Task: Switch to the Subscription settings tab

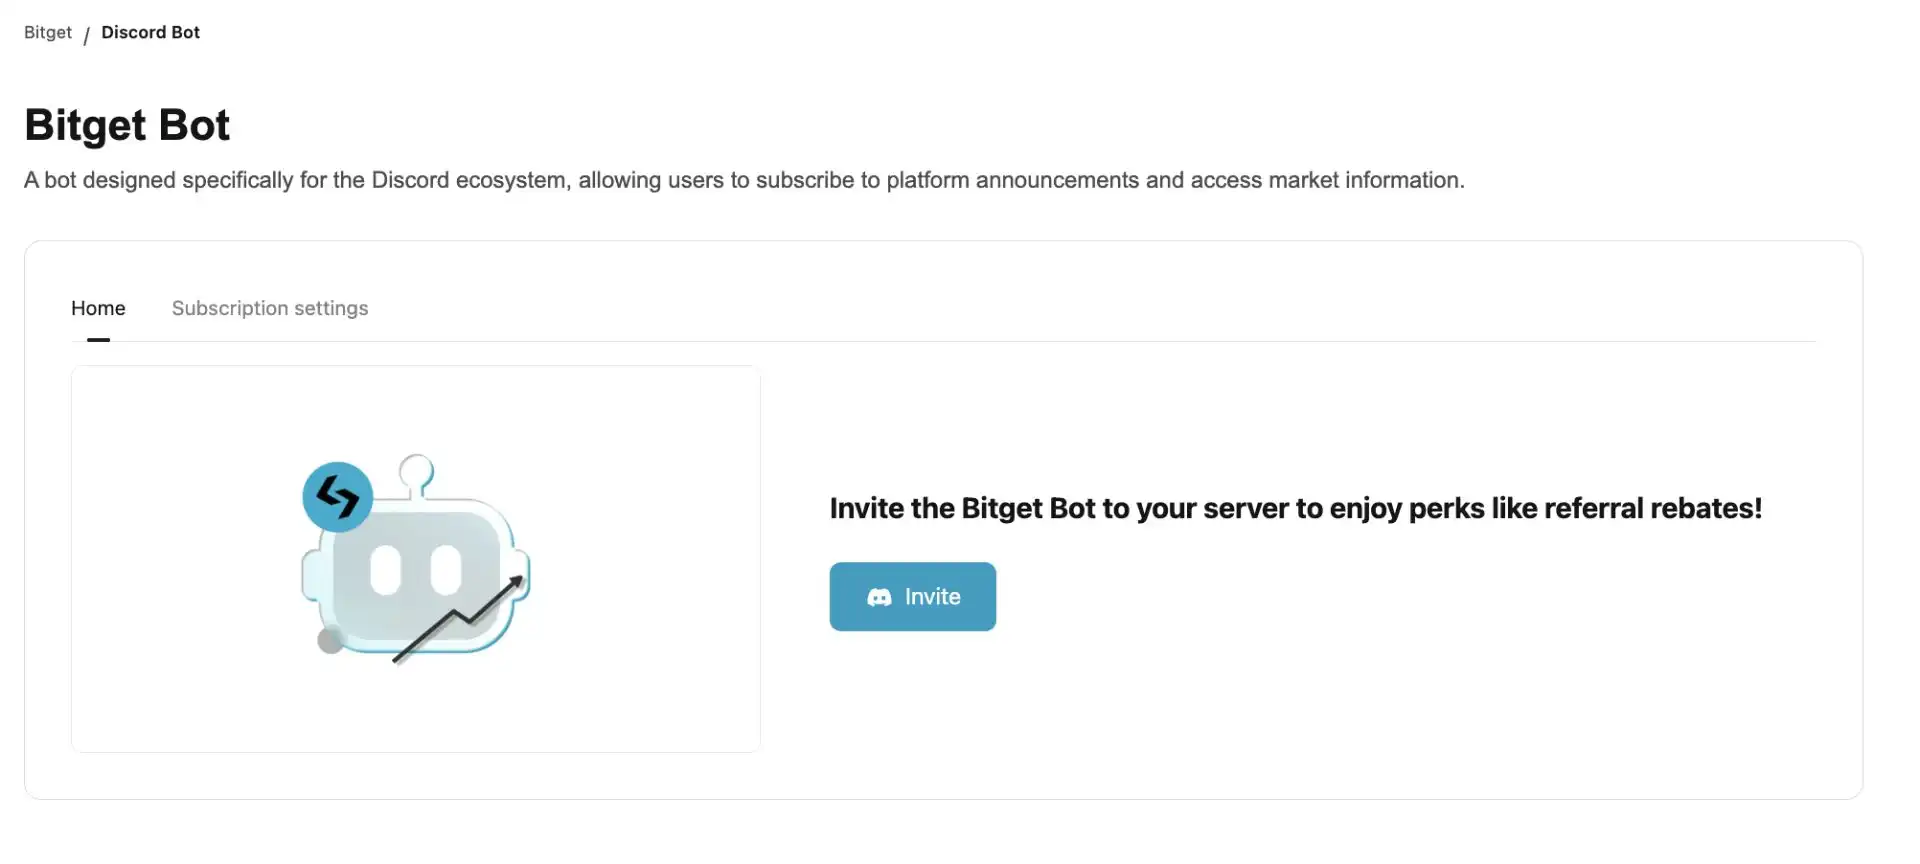Action: (x=270, y=308)
